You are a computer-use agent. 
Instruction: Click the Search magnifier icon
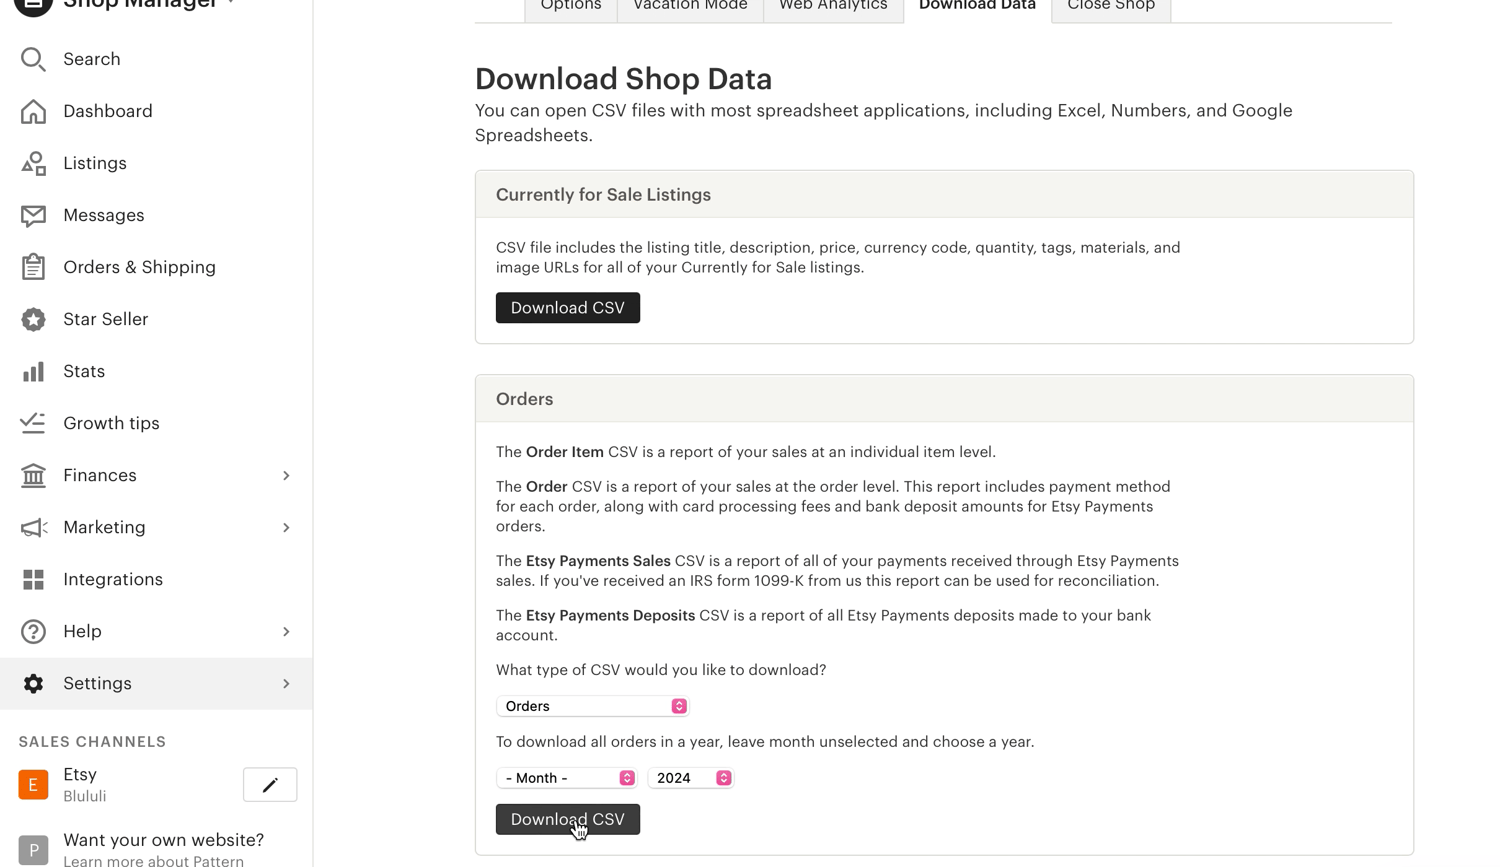pyautogui.click(x=33, y=60)
